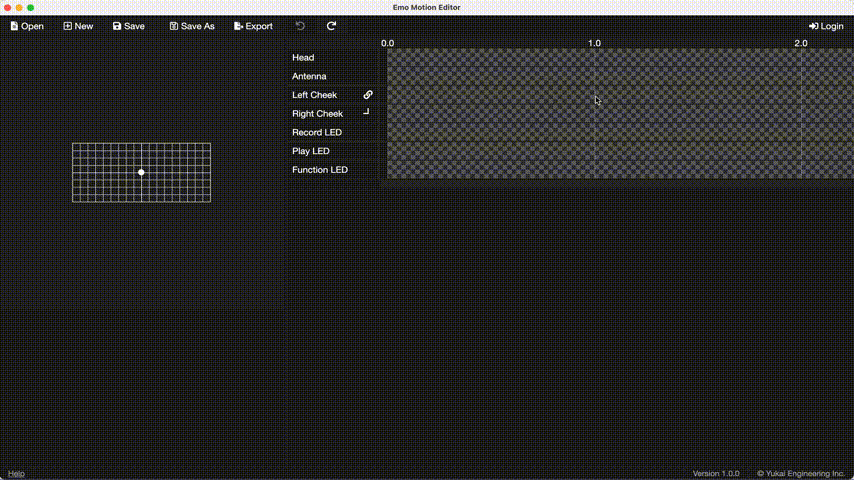Open the Help link
854x480 pixels.
pyautogui.click(x=16, y=473)
